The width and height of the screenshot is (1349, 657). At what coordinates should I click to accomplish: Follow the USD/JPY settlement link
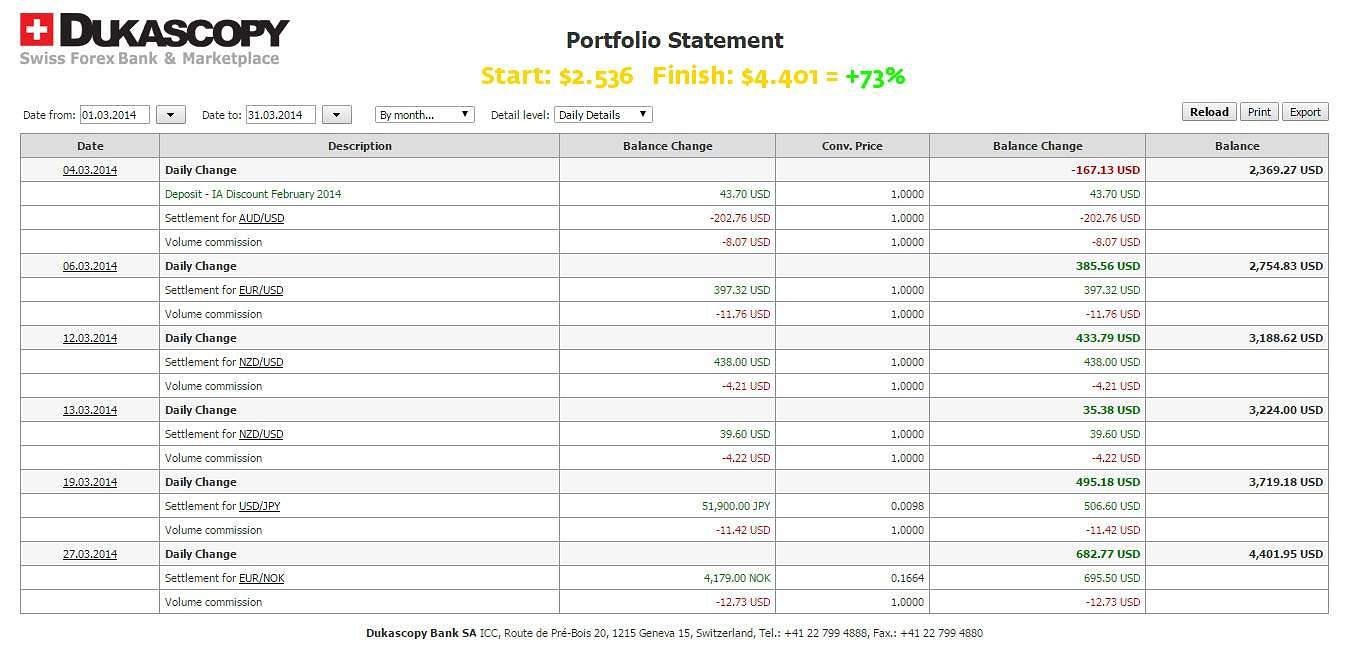pos(260,506)
